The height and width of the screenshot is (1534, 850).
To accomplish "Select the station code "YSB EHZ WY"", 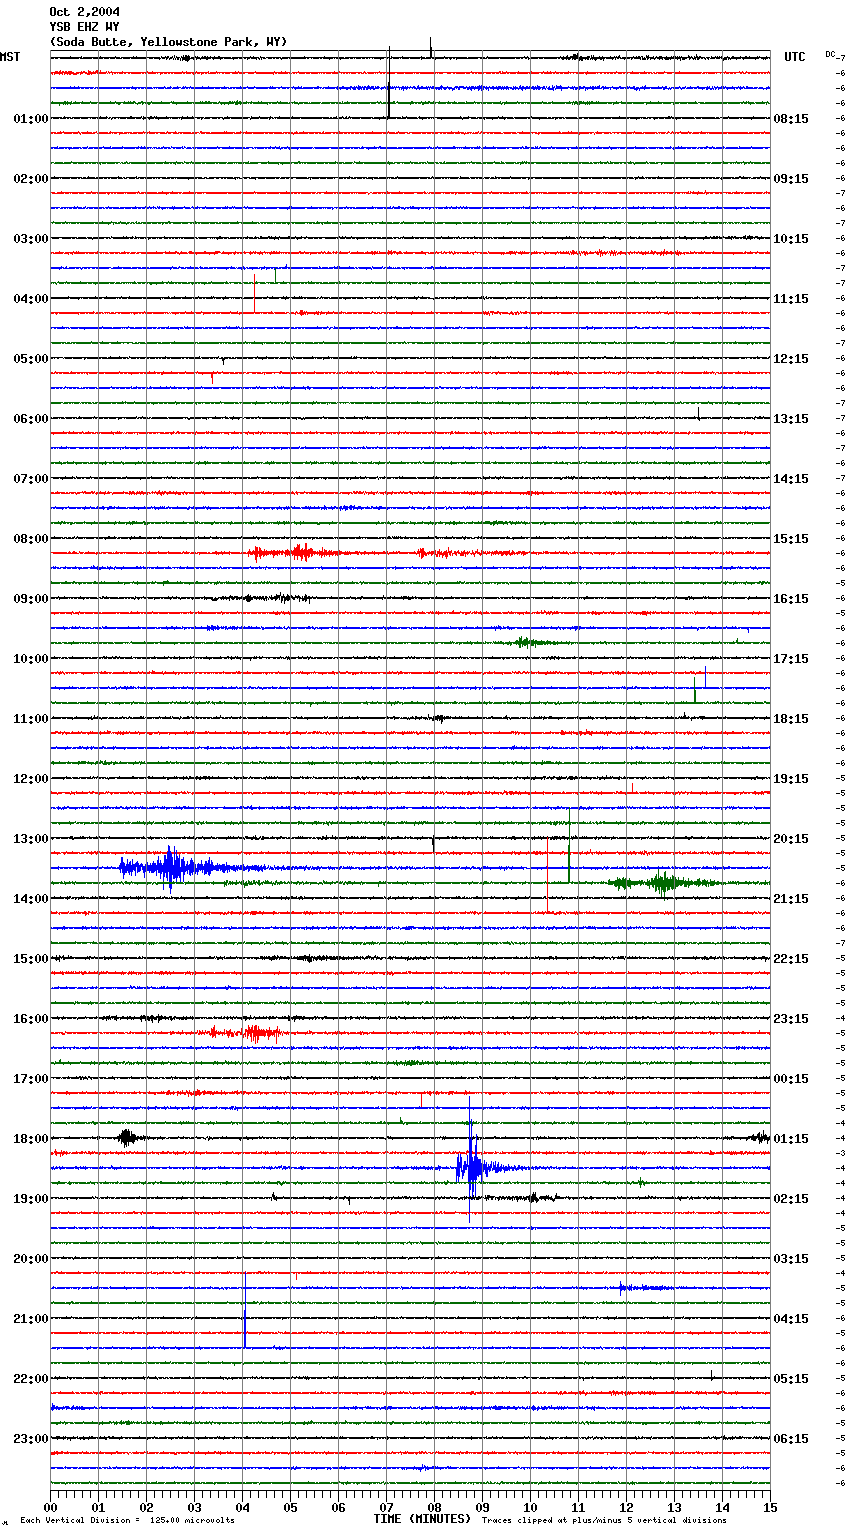I will click(84, 27).
